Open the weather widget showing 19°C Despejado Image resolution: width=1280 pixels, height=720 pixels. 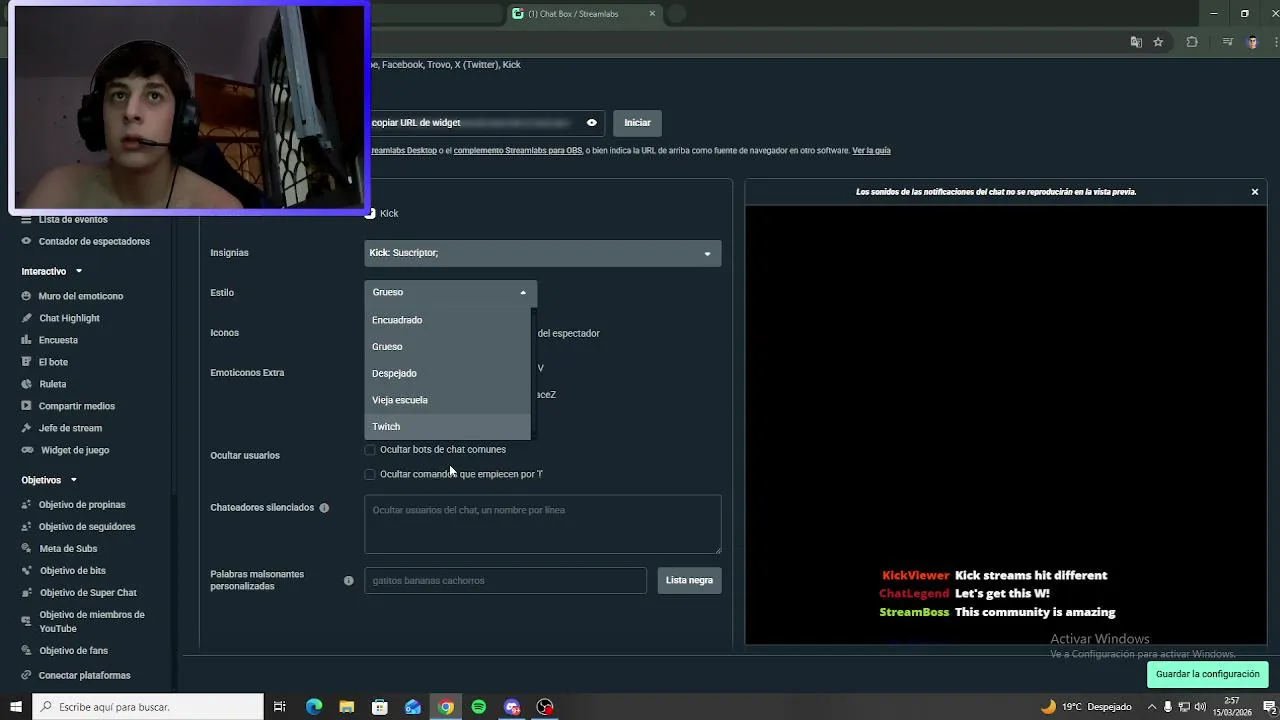point(1086,707)
